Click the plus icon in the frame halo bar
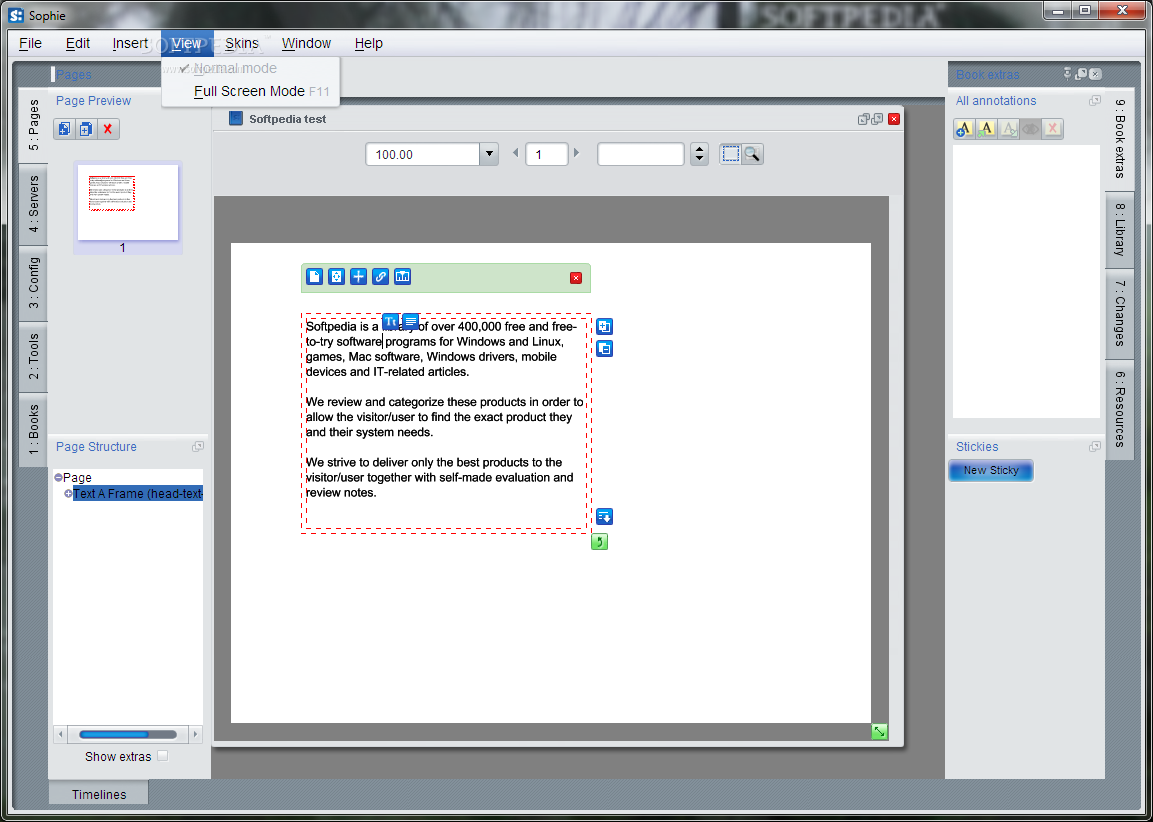1153x822 pixels. pos(358,276)
